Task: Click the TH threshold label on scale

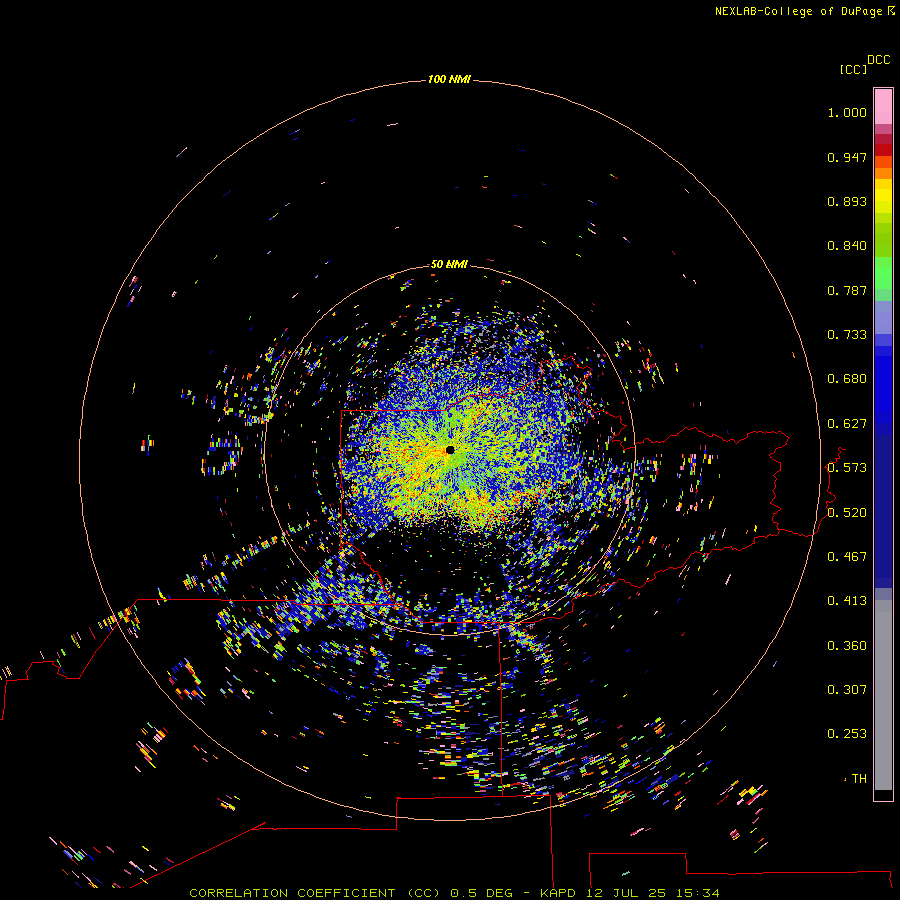Action: click(x=859, y=779)
